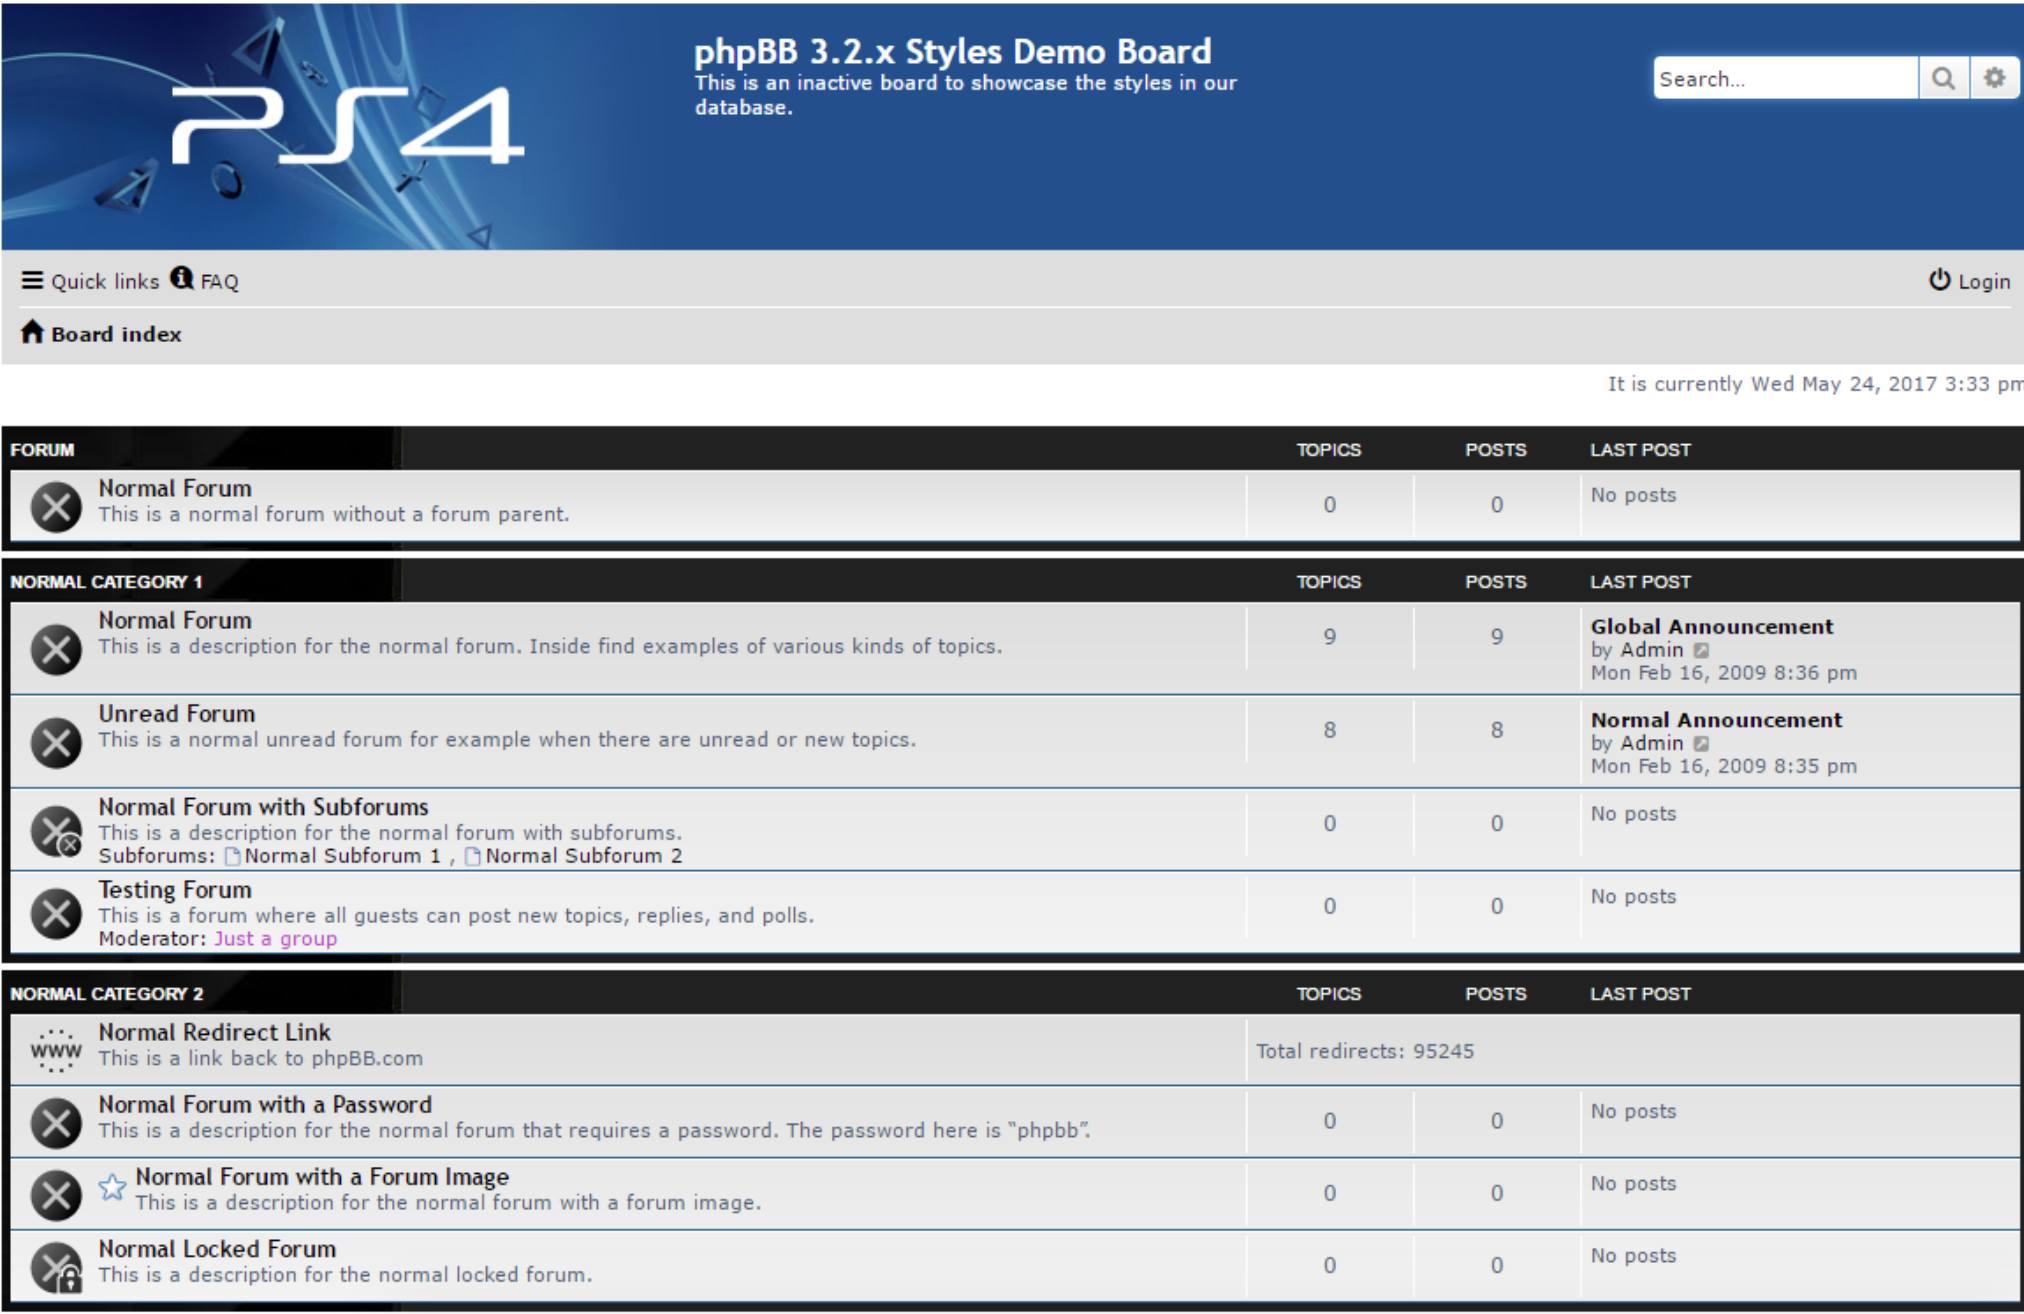Click the forum image star icon
Screen dimensions: 2024x1314
click(112, 1188)
